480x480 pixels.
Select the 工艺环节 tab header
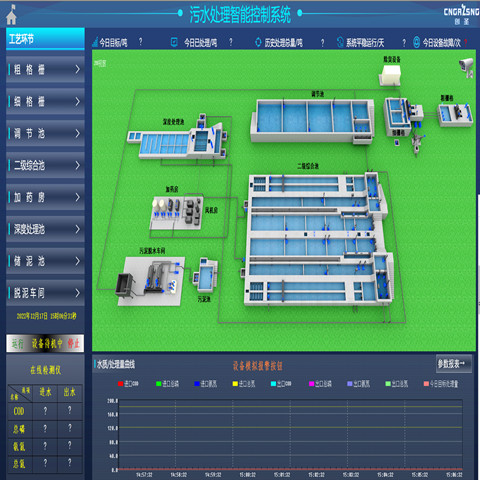click(x=45, y=39)
